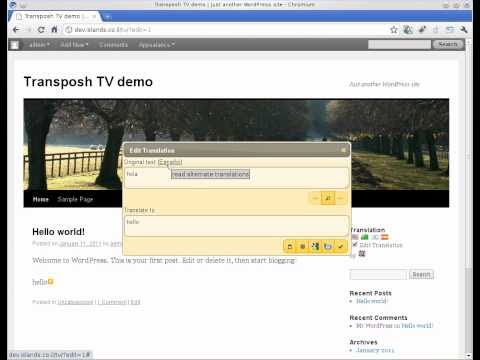Viewport: 480px width, 360px height.
Task: Open January 2011 archive link
Action: [375, 350]
